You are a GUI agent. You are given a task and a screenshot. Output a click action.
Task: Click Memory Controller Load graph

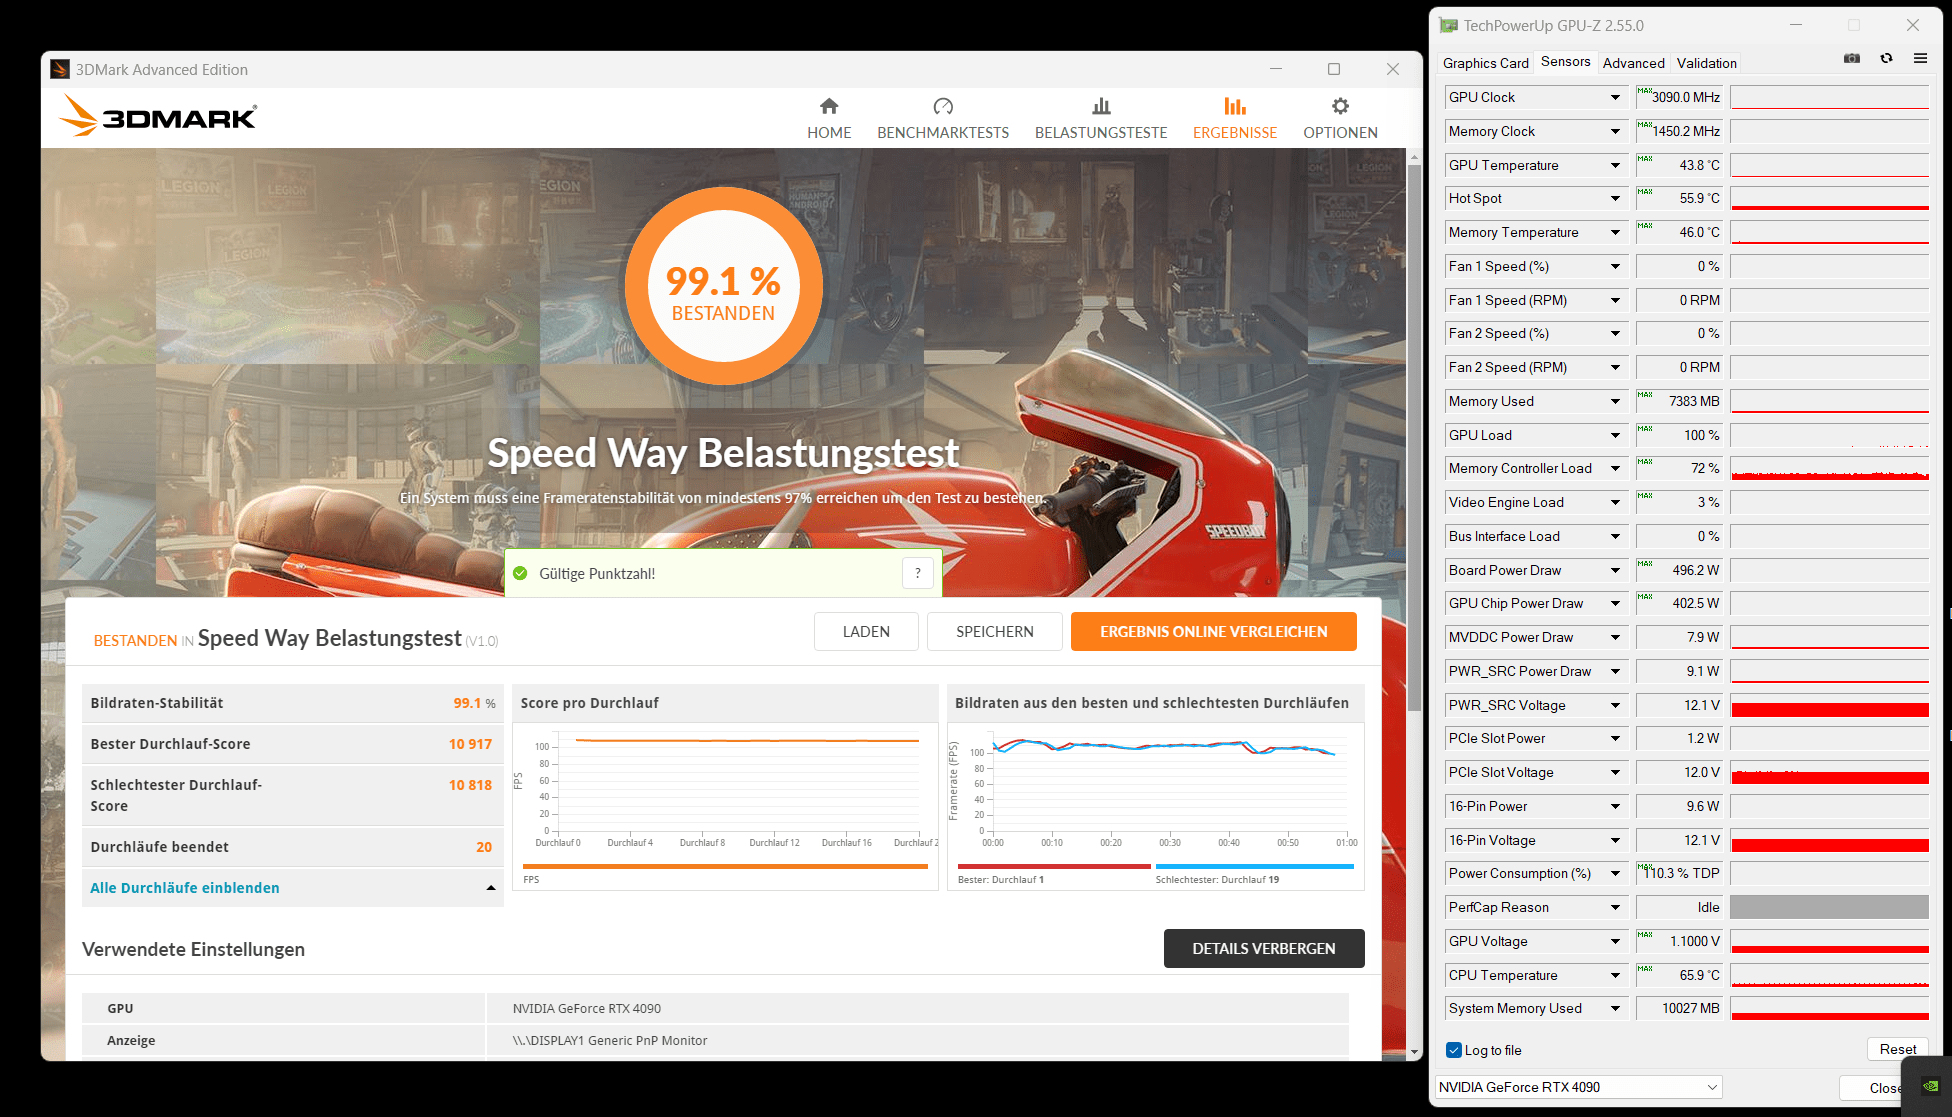point(1829,468)
